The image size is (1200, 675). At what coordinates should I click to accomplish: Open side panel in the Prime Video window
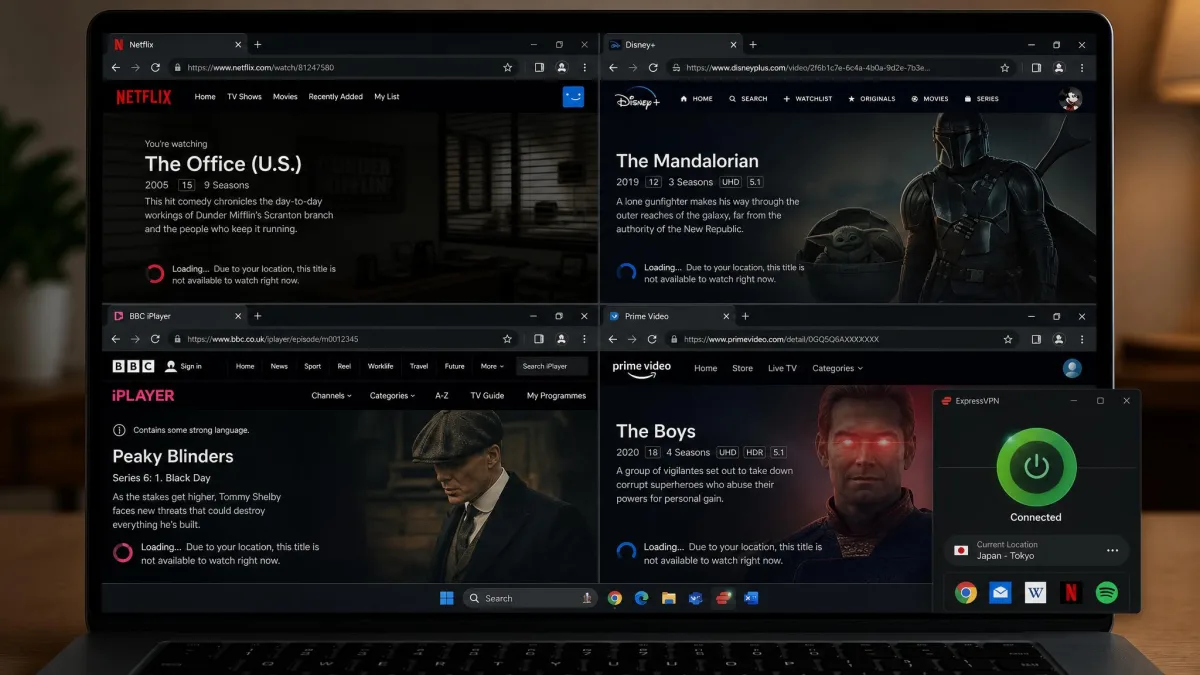(x=1037, y=339)
